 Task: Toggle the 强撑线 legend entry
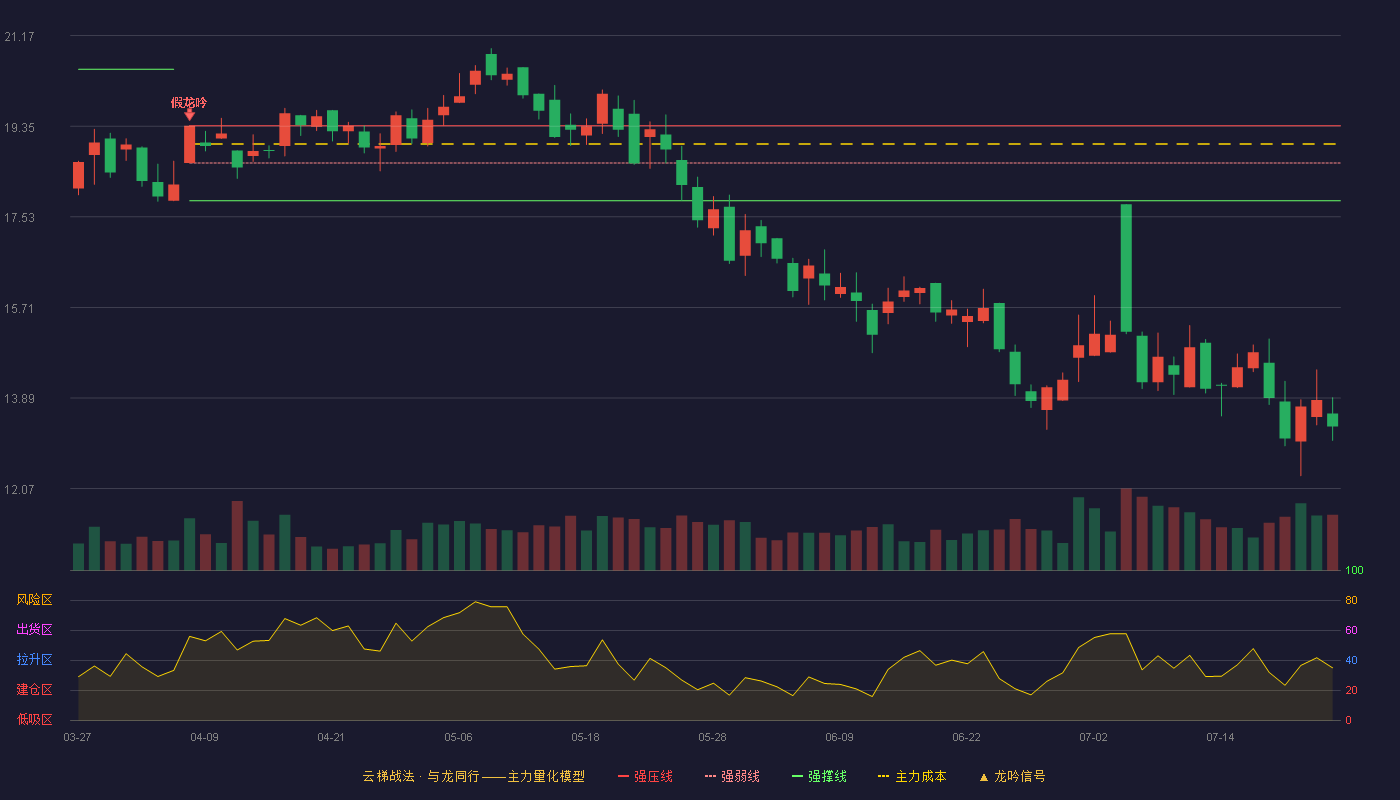pos(819,776)
